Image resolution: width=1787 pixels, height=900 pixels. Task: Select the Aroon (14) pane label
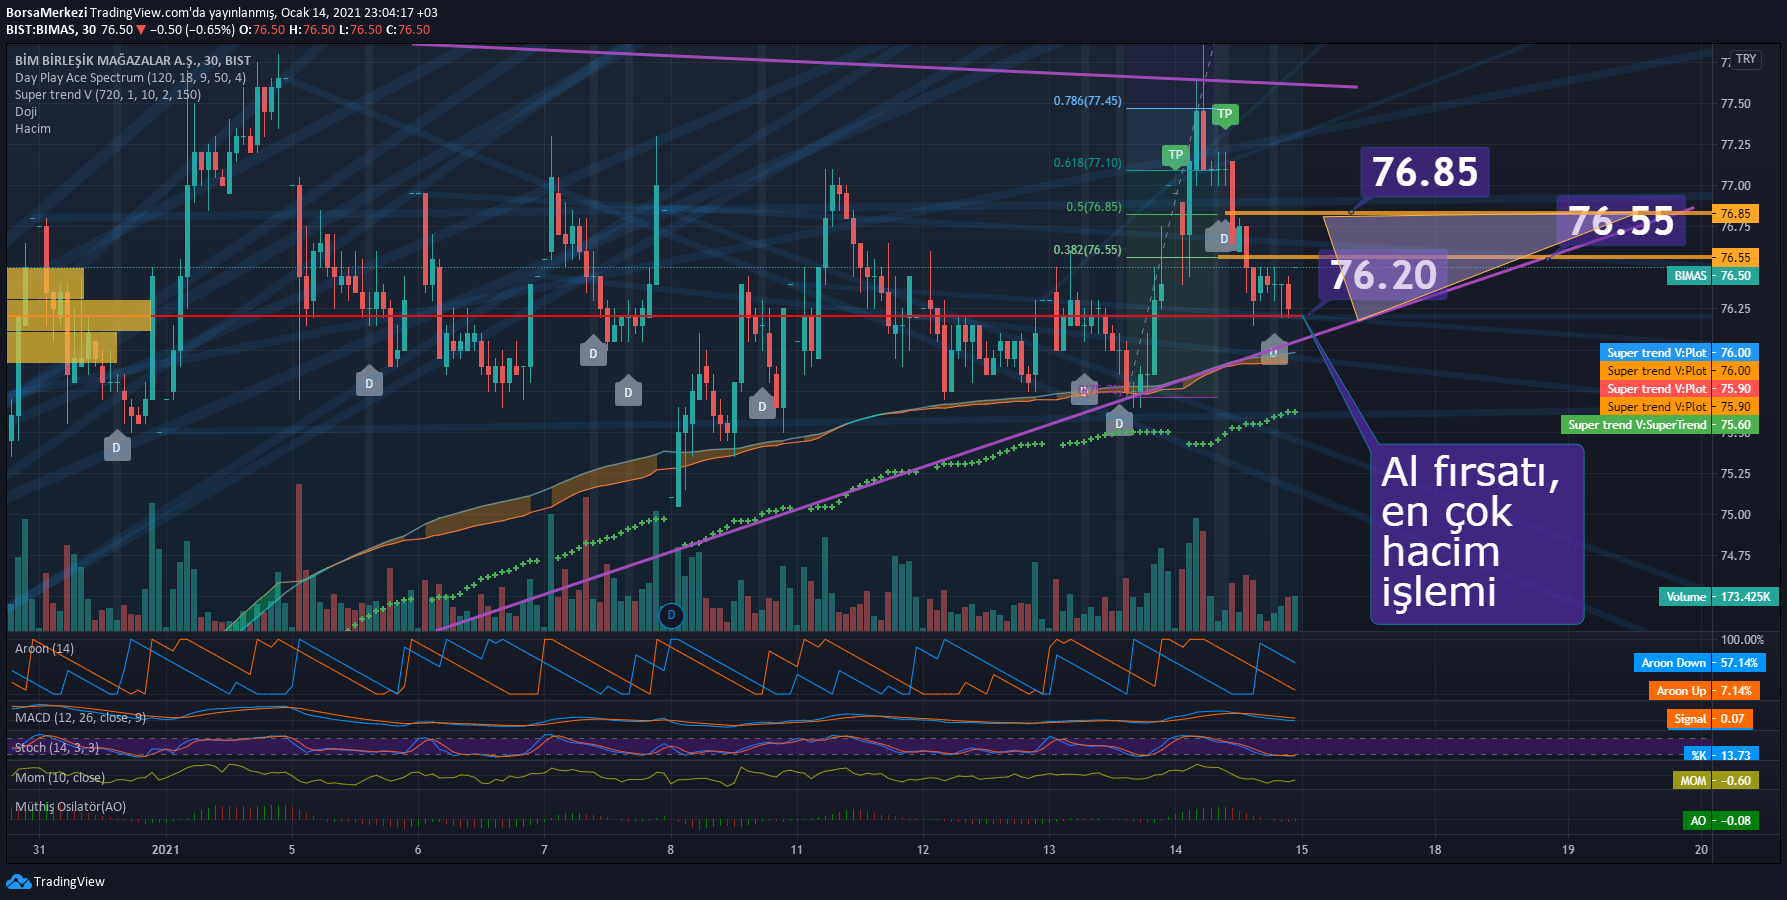[44, 648]
